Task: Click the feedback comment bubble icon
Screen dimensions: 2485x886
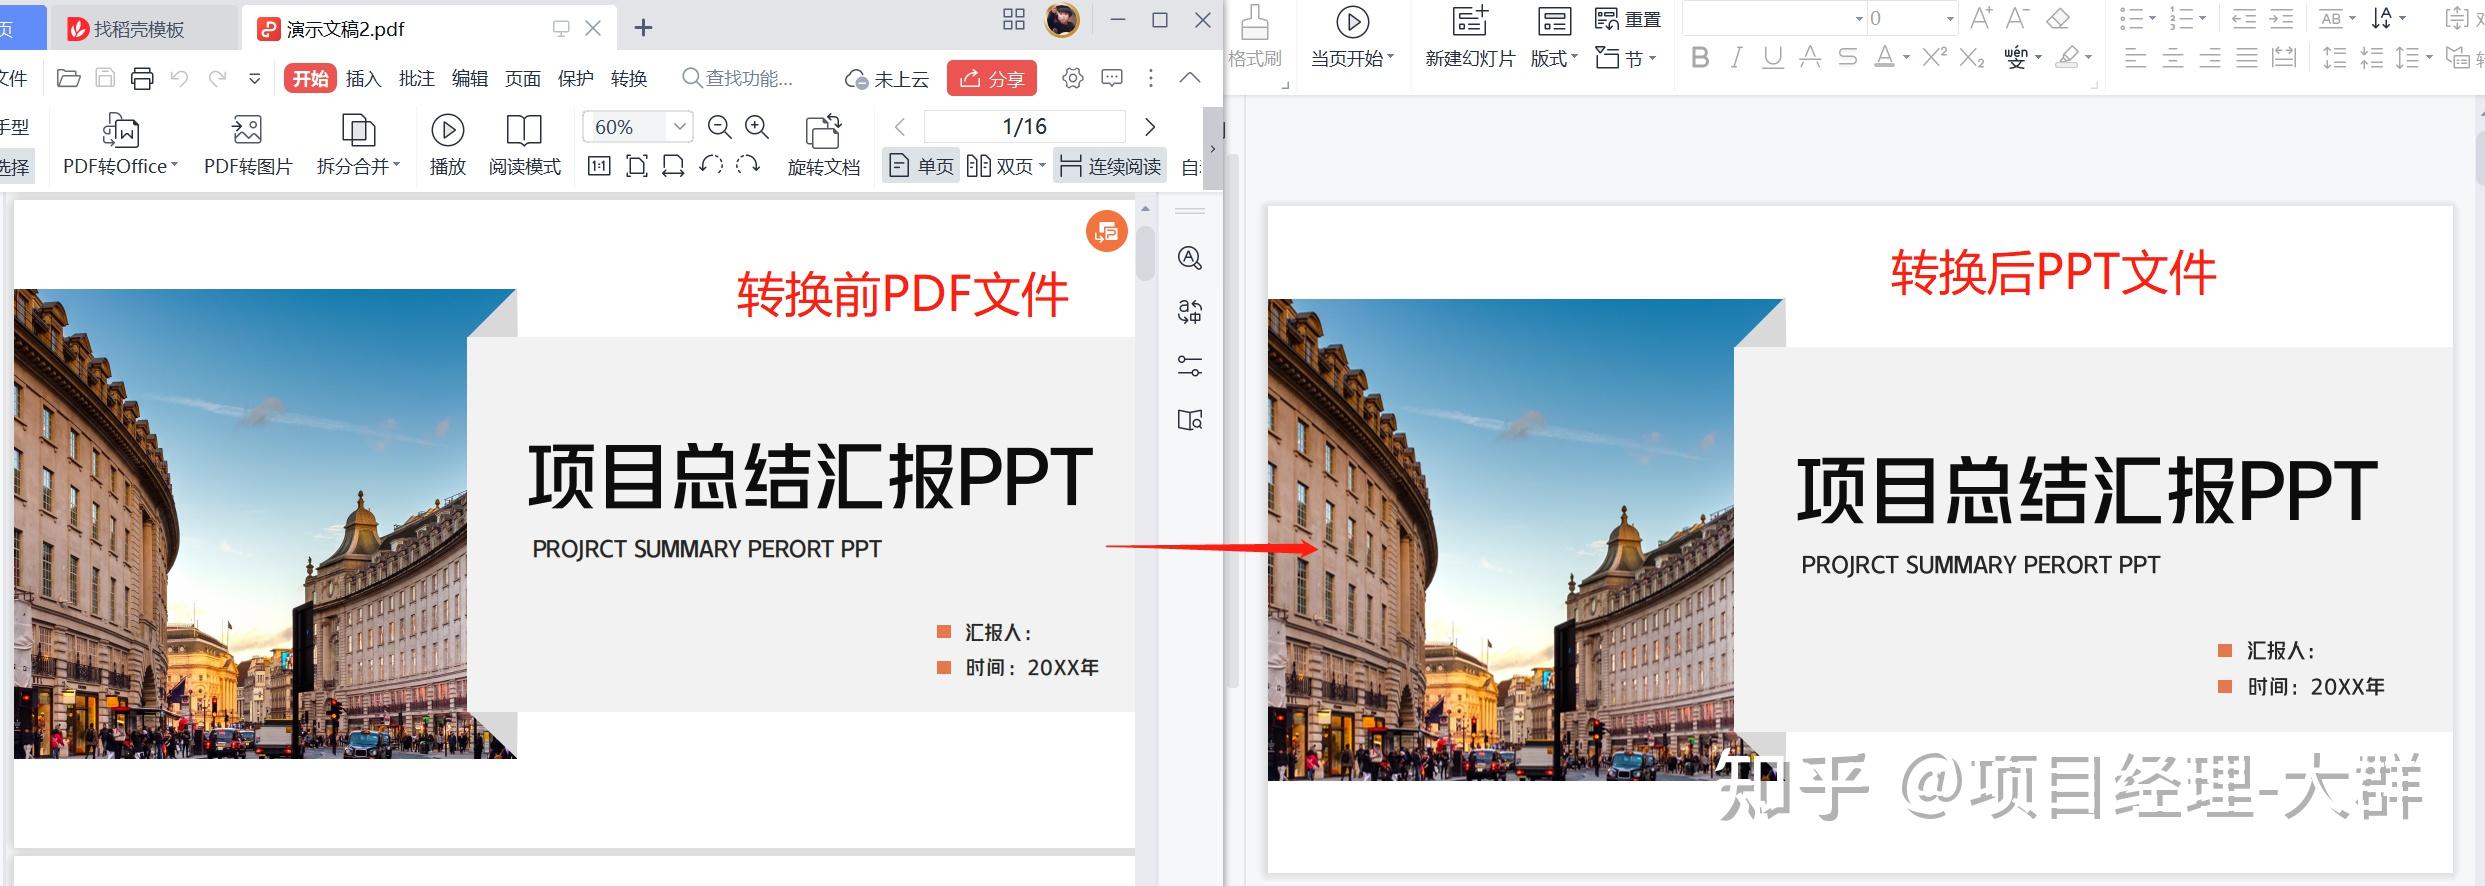Action: click(x=1111, y=78)
